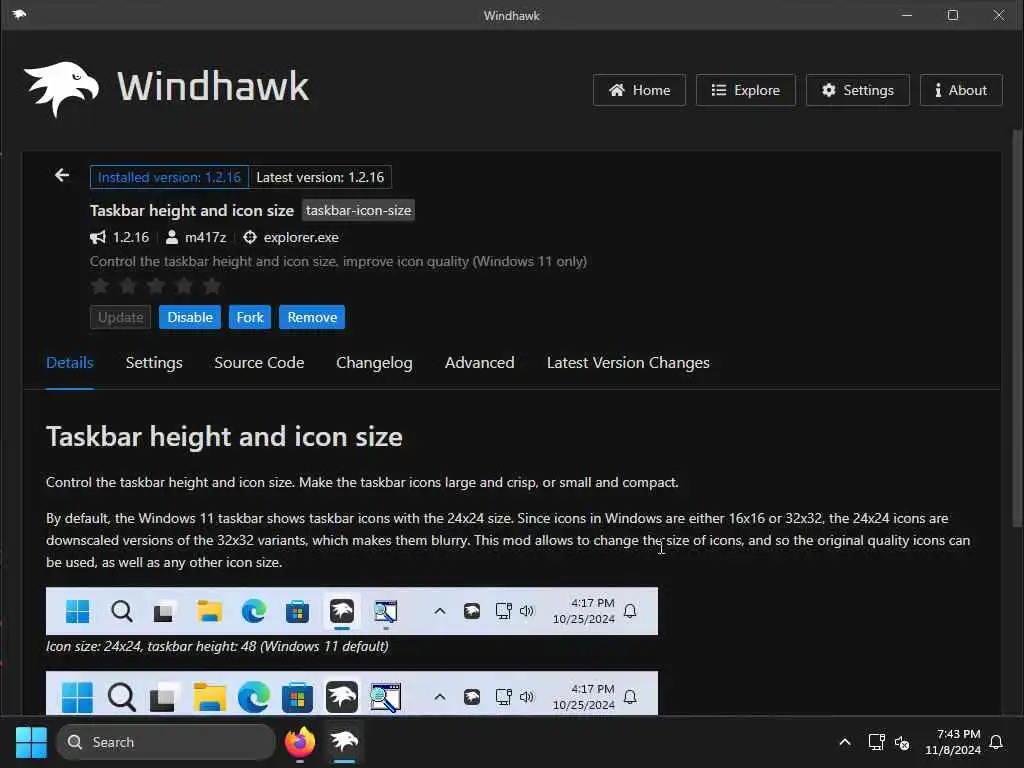This screenshot has height=768, width=1024.
Task: Click the author person icon
Action: pos(171,237)
